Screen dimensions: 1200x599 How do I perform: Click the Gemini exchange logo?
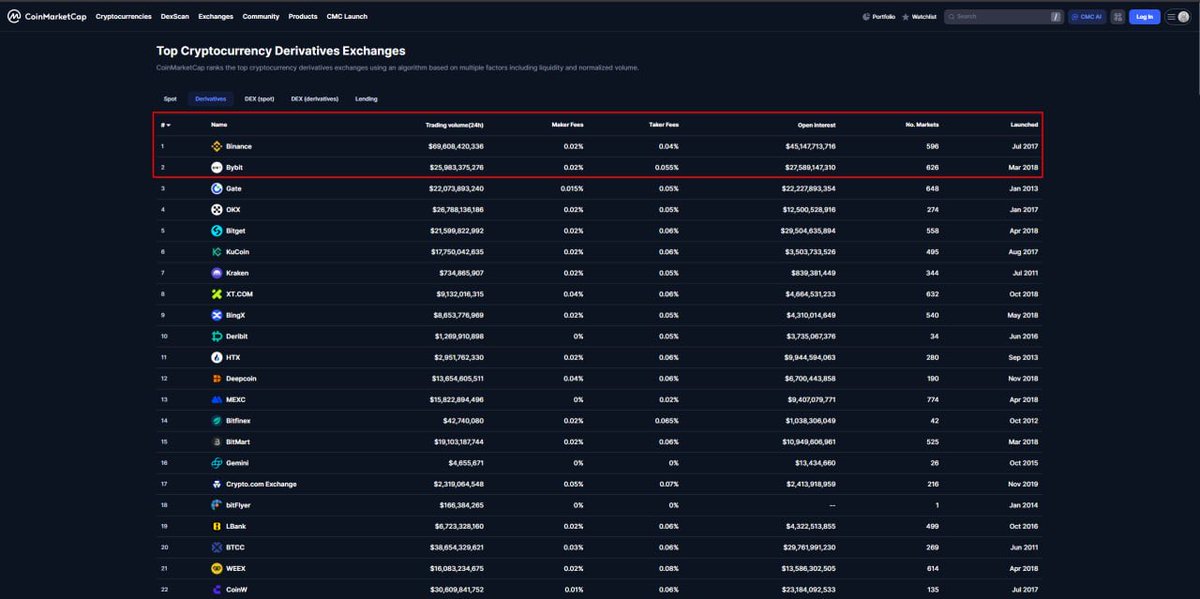click(x=217, y=463)
